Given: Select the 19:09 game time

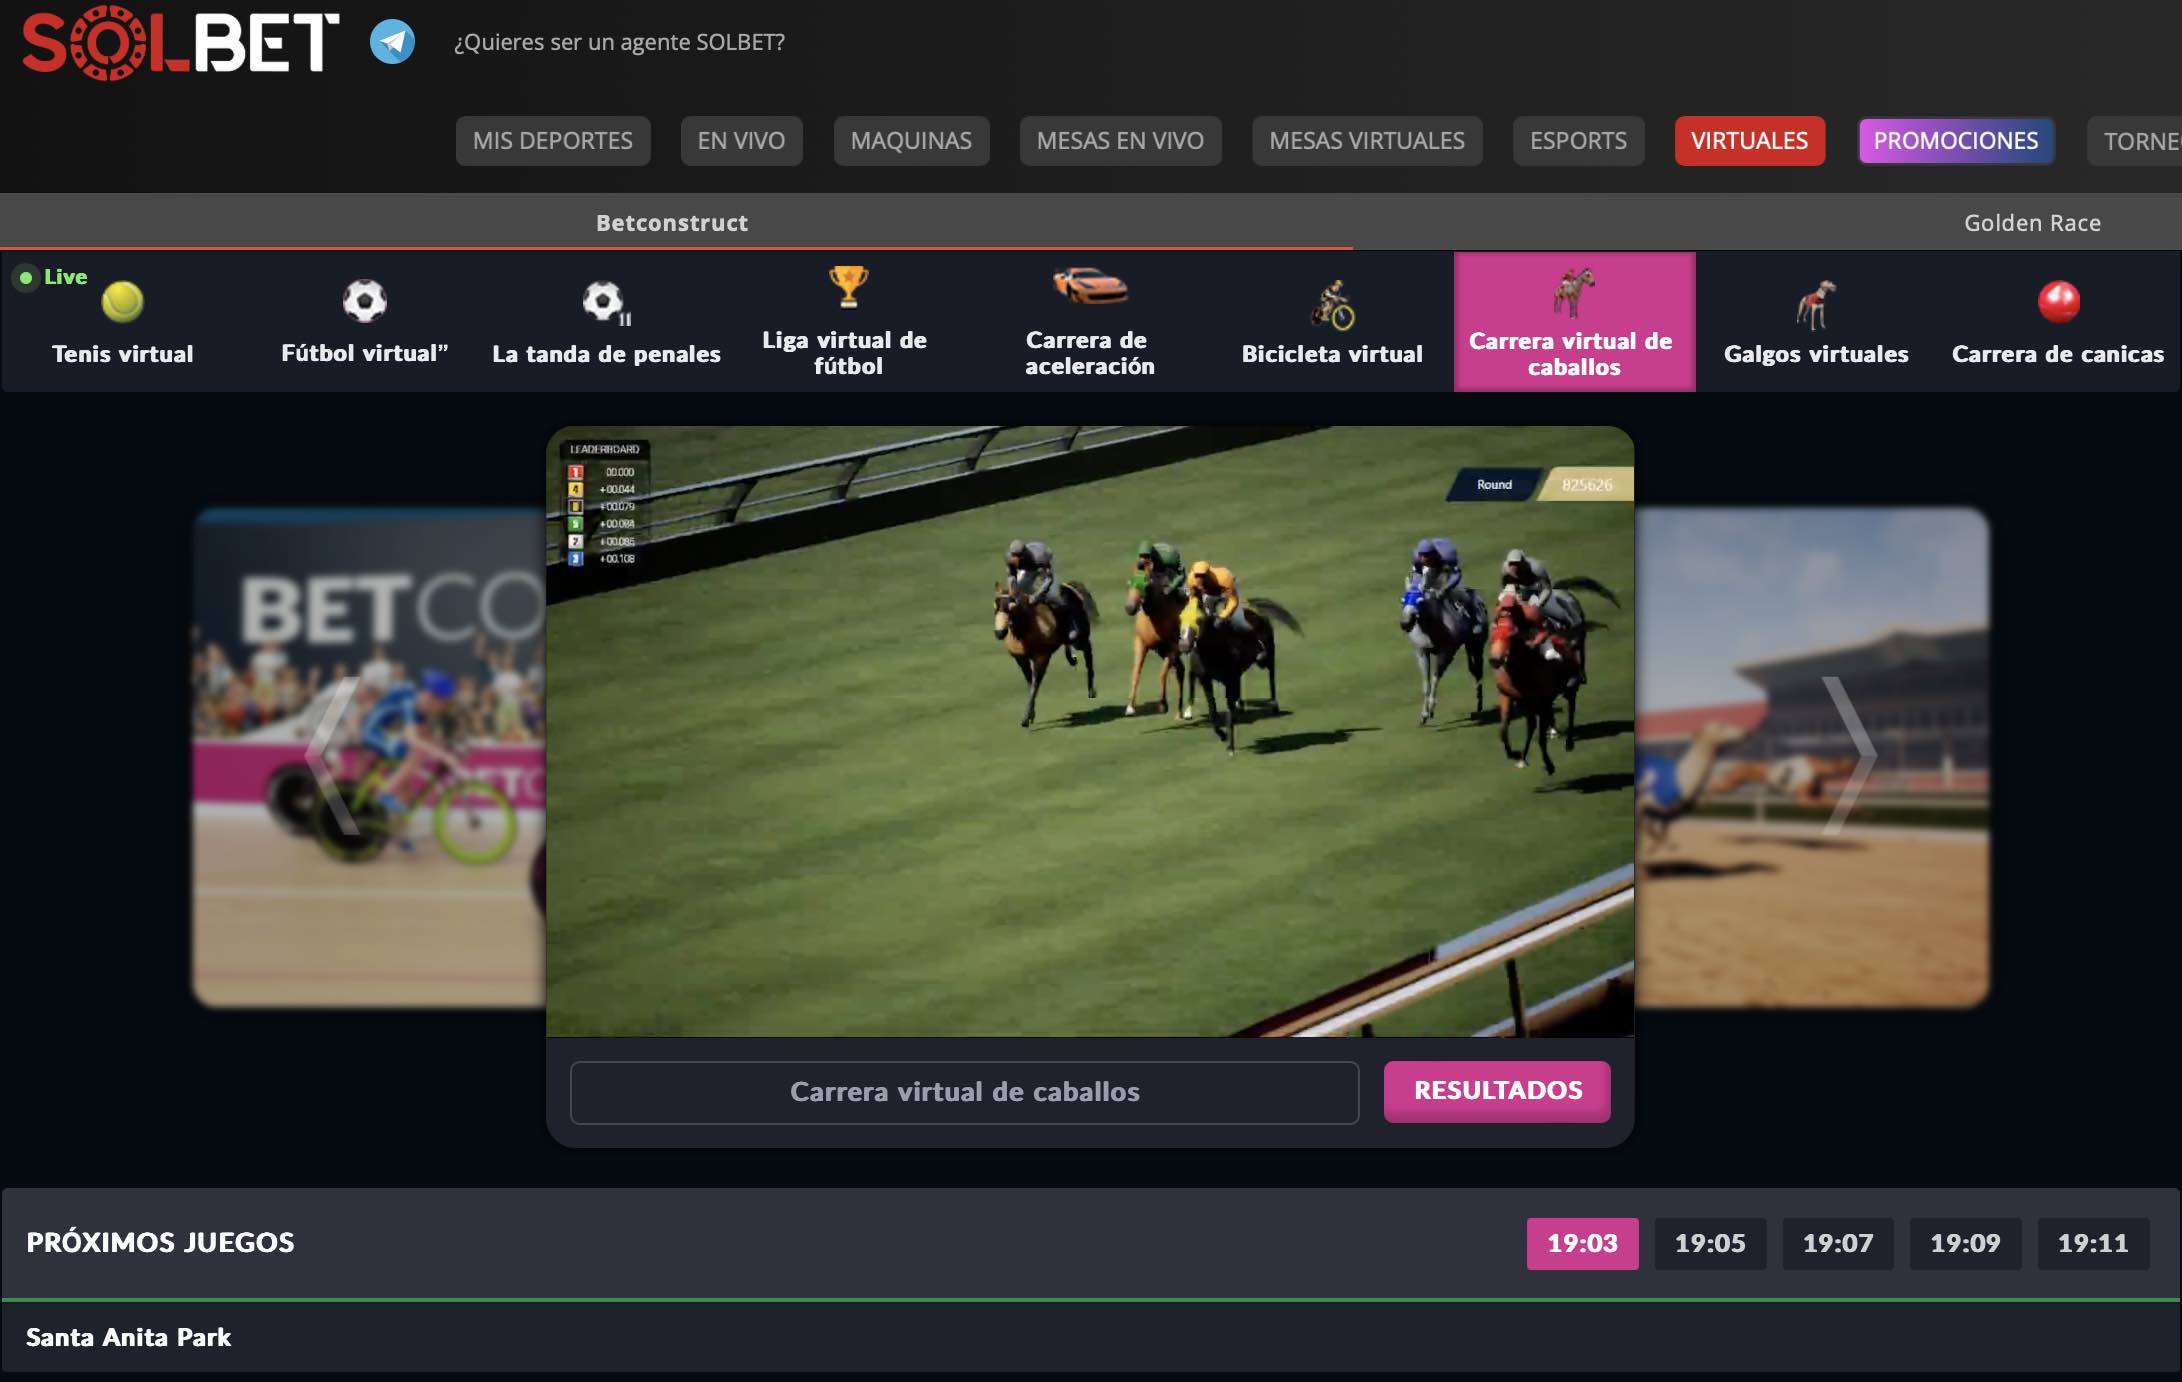Looking at the screenshot, I should coord(1965,1243).
